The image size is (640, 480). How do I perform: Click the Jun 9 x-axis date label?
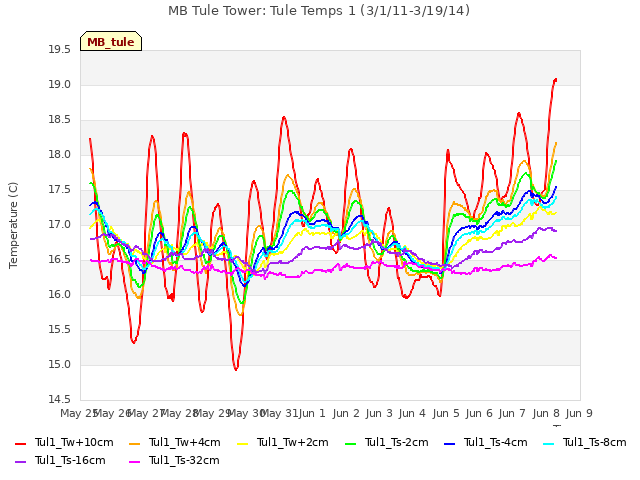[x=579, y=413]
